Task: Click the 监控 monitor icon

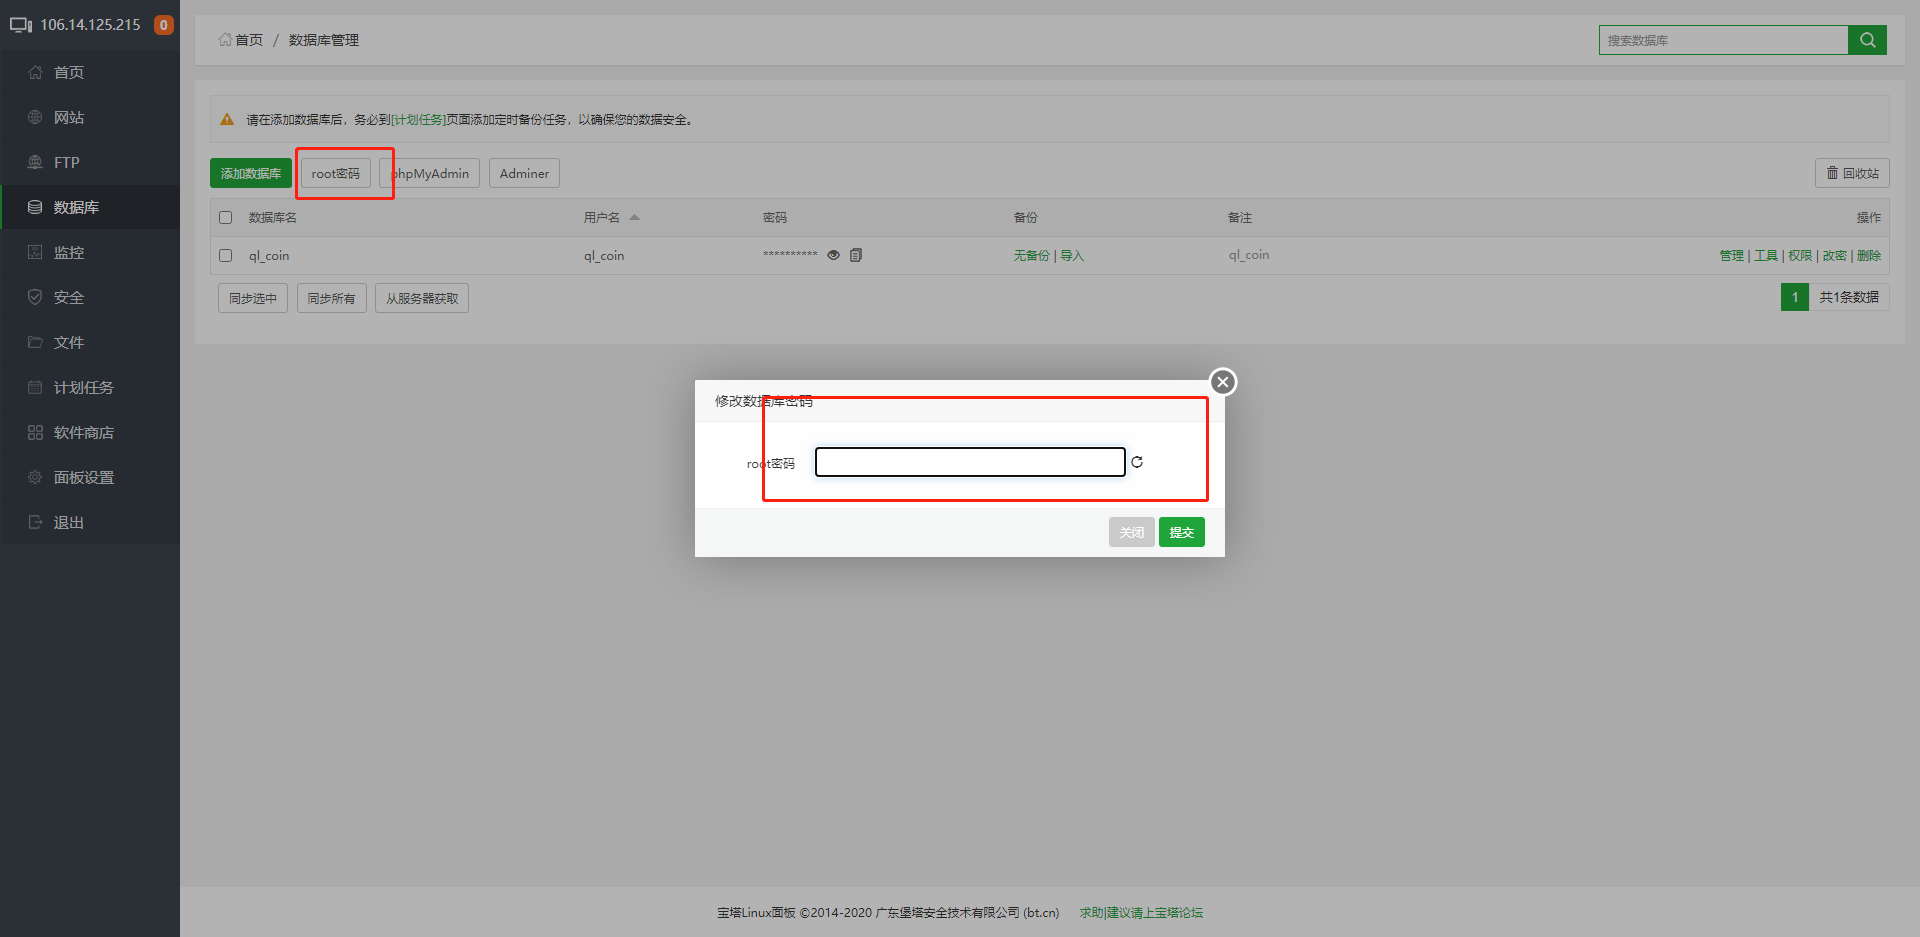Action: 35,252
